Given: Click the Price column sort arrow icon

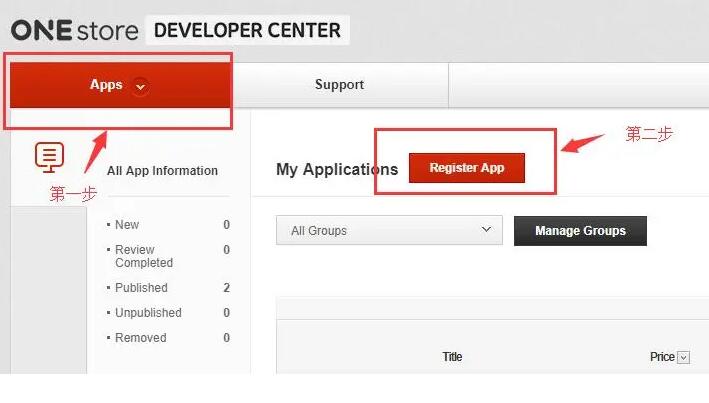Looking at the screenshot, I should [684, 357].
